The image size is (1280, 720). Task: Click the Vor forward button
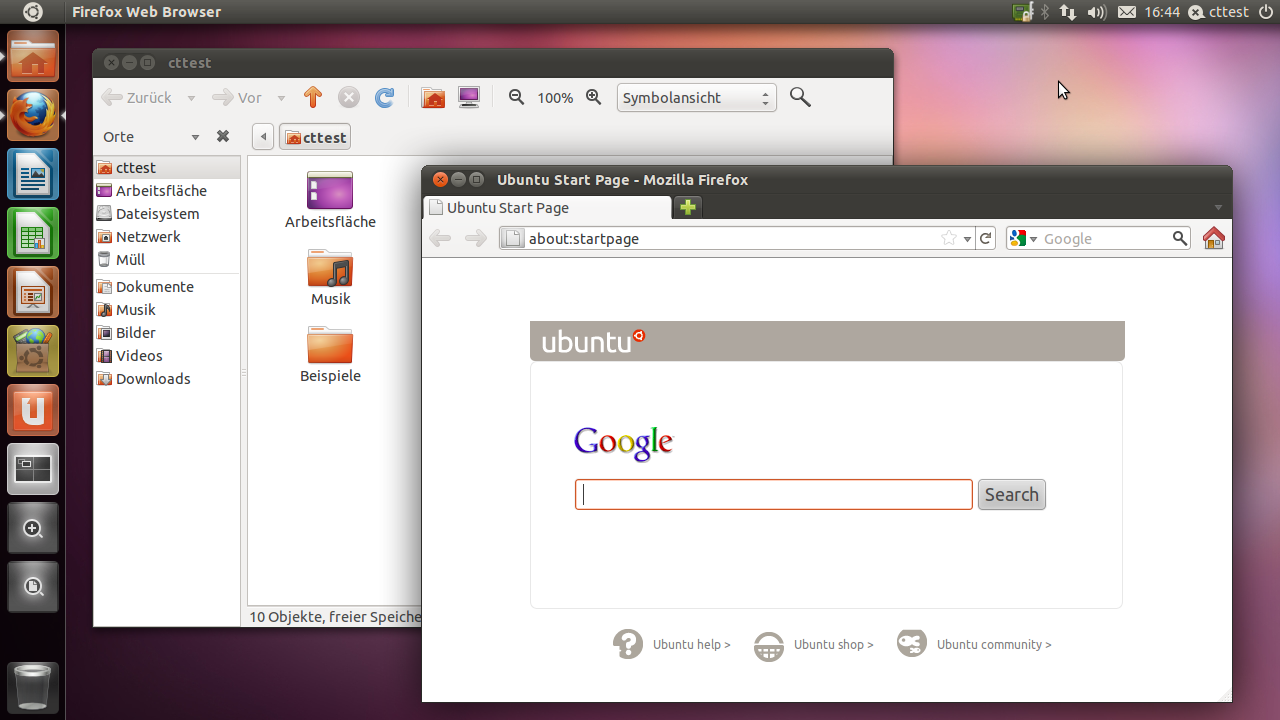[x=238, y=98]
